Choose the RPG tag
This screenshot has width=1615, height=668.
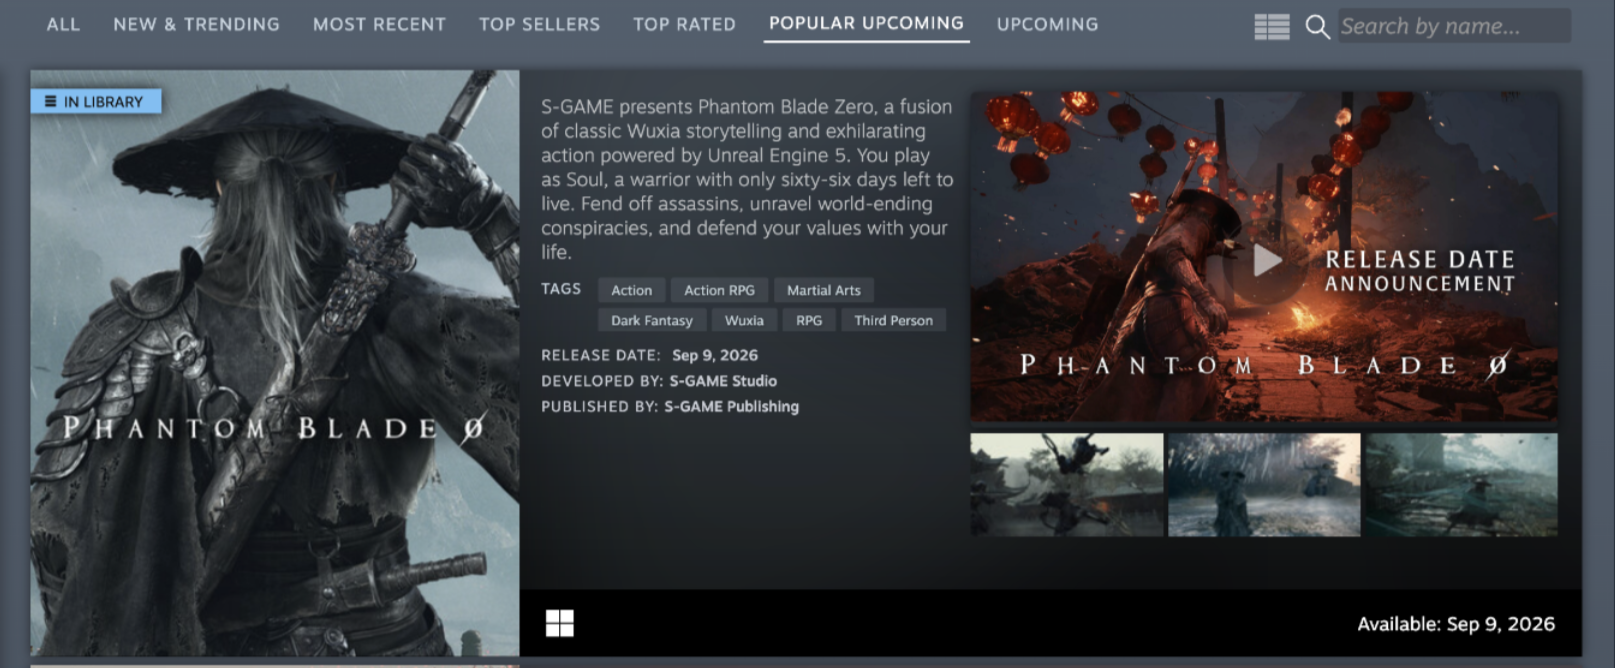click(x=809, y=320)
